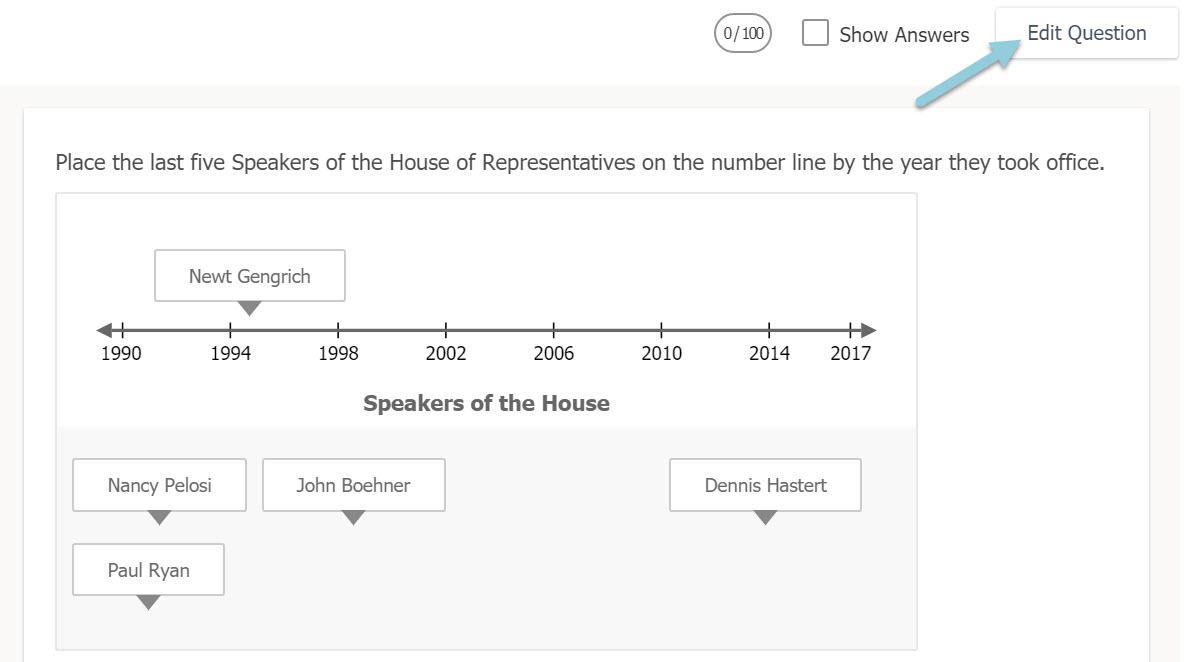Click the pointer under Newt Gengrich
1186x662 pixels.
coord(250,308)
